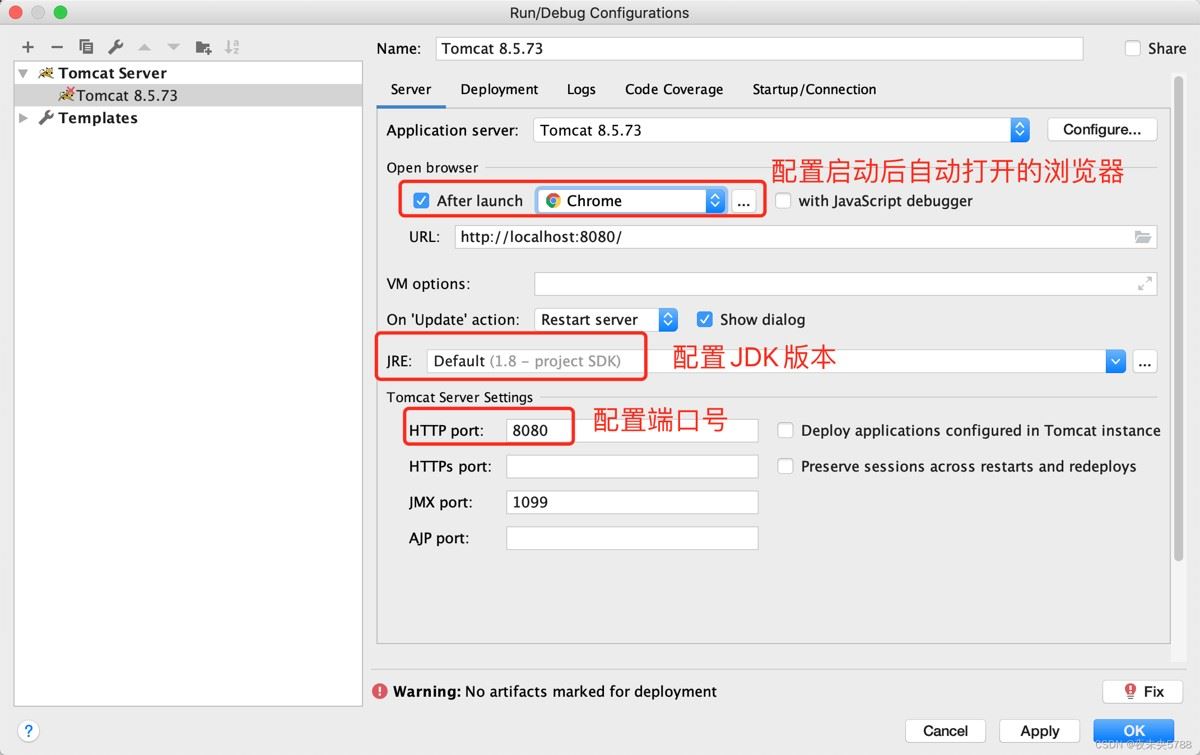The height and width of the screenshot is (755, 1200).
Task: Open the wrench edit defaults icon
Action: tap(115, 47)
